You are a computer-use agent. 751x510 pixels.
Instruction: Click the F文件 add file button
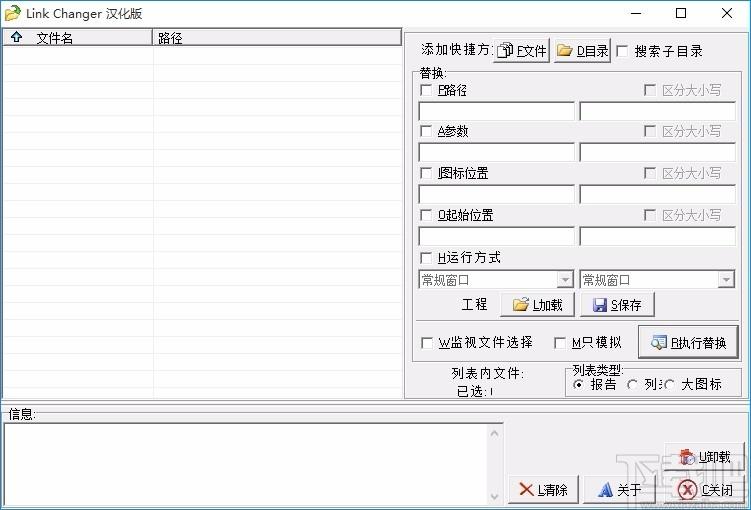coord(522,51)
